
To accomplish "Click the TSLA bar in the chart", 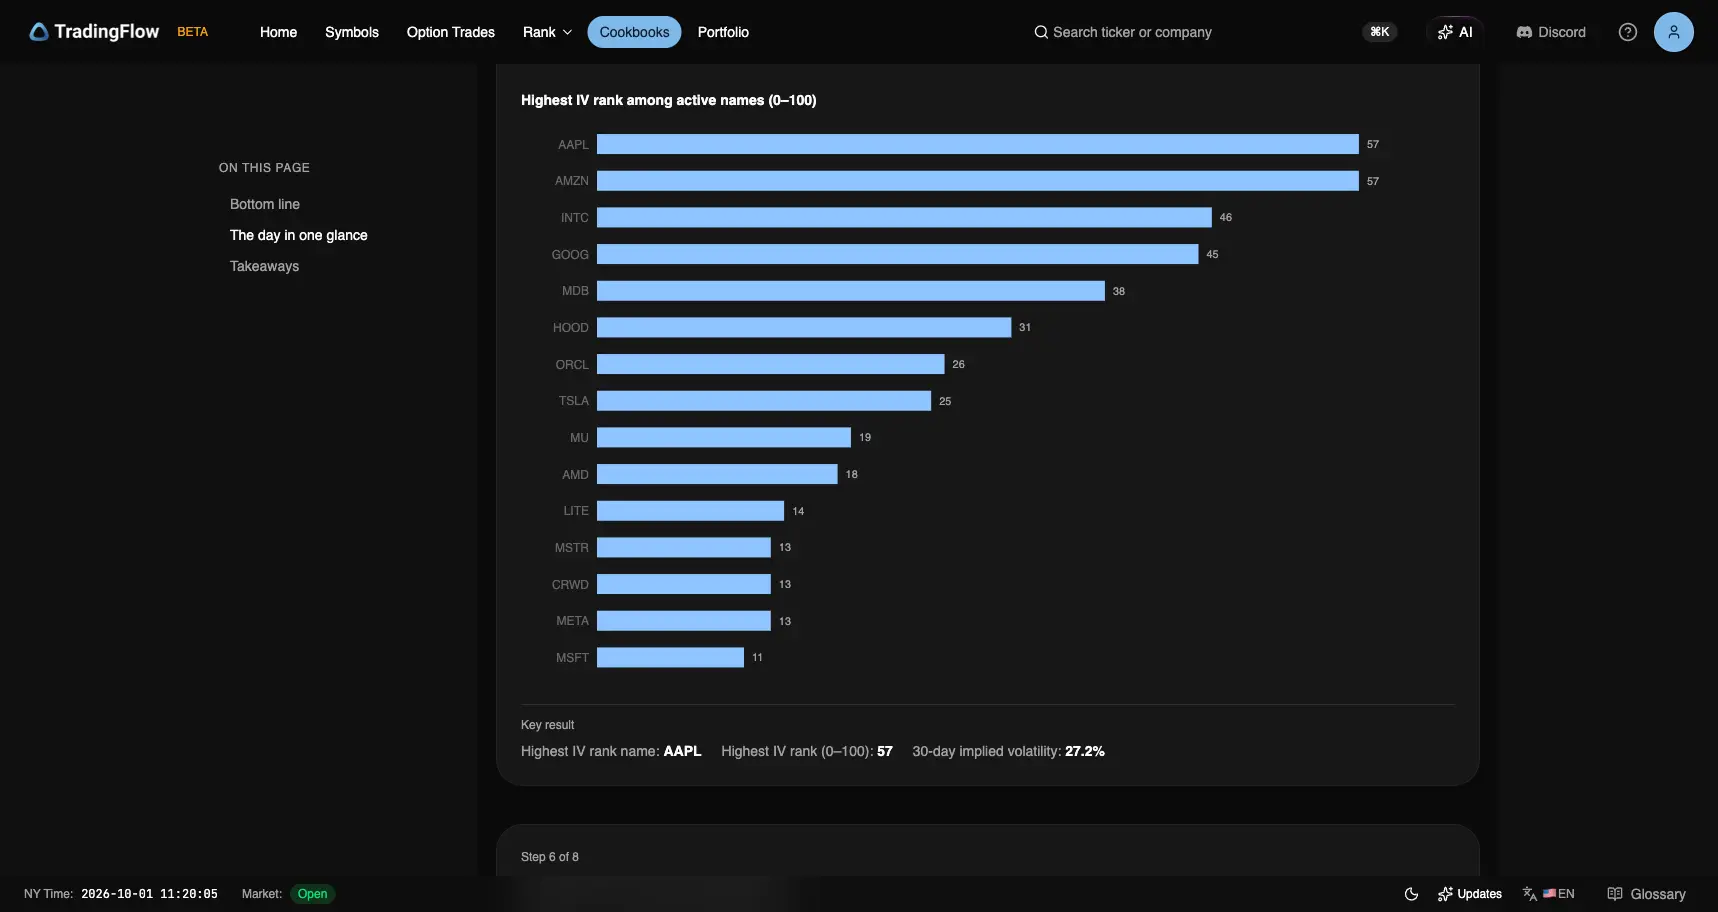I will point(764,401).
